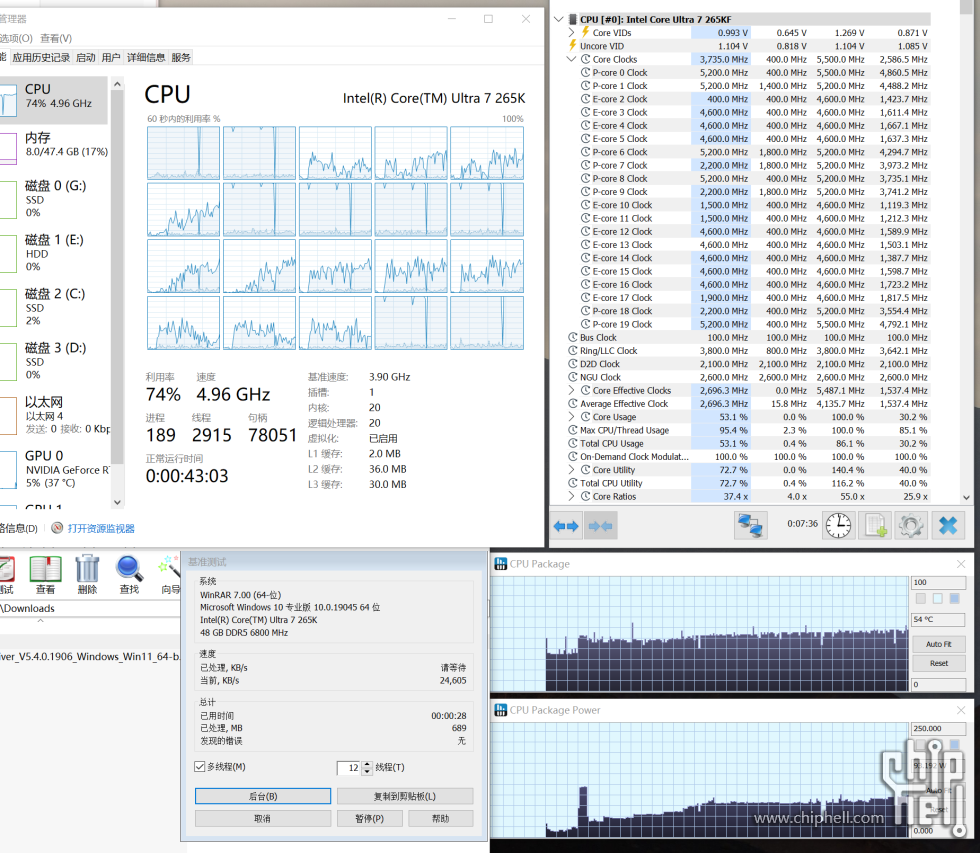Switch to the 服务 tab
This screenshot has width=980, height=853.
coord(181,57)
